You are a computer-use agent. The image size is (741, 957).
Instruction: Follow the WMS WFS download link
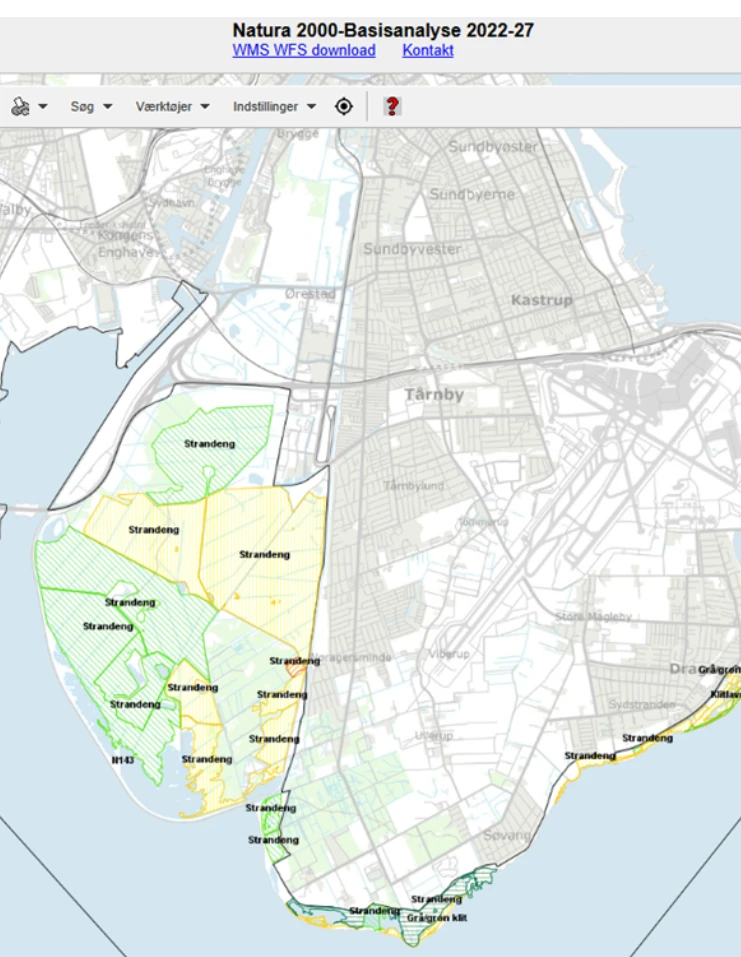304,50
